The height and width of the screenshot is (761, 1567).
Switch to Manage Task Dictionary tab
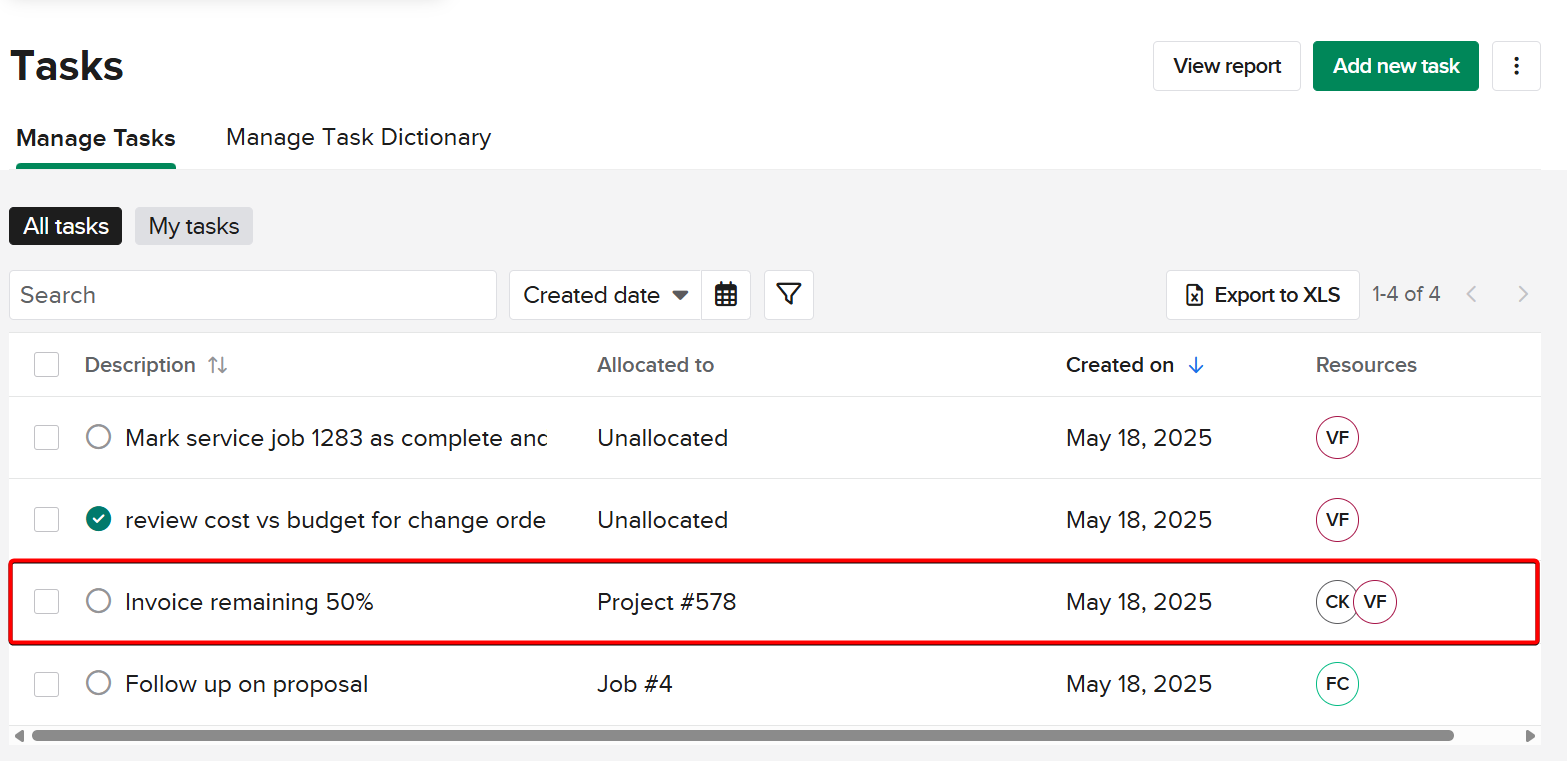(358, 137)
